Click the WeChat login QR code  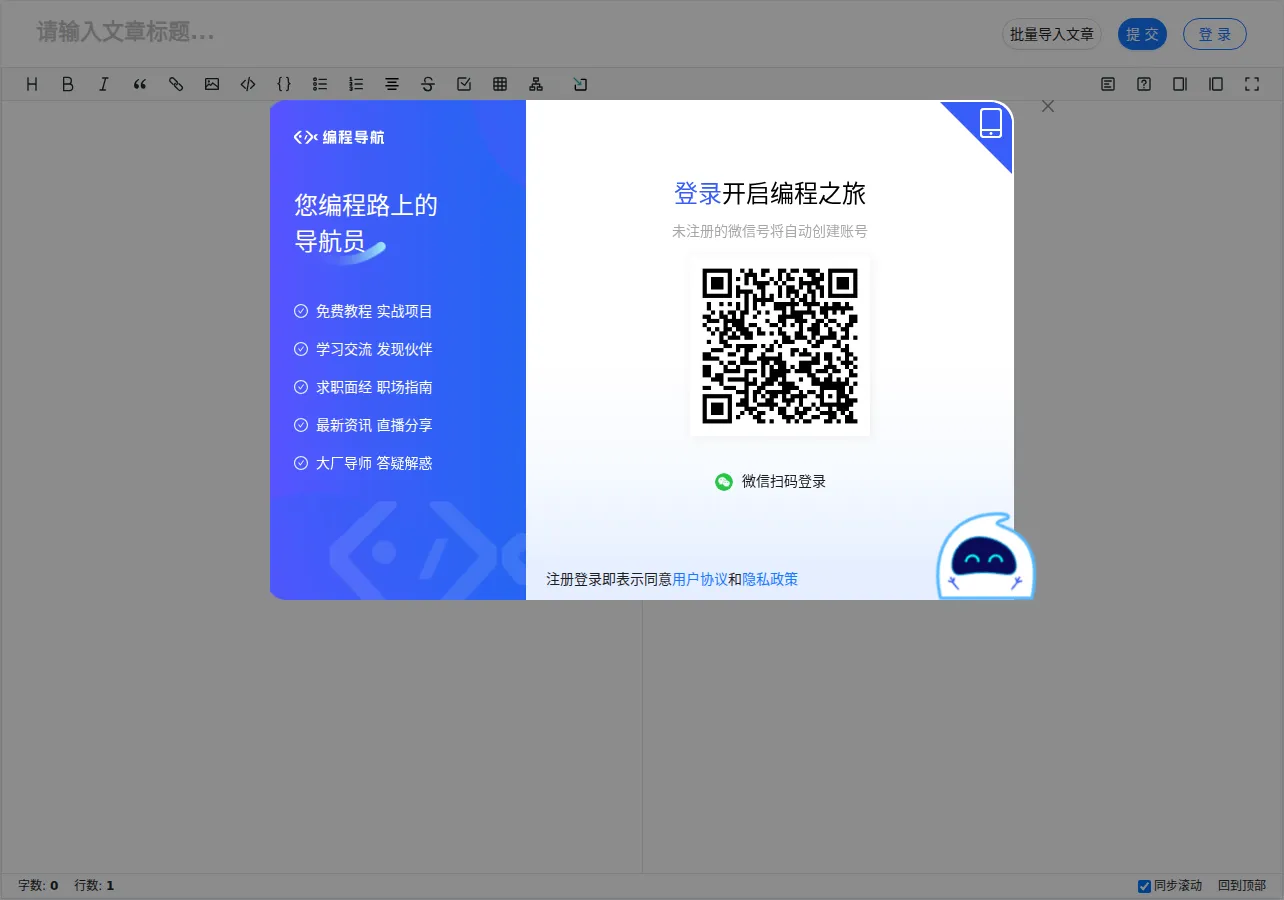pos(780,346)
